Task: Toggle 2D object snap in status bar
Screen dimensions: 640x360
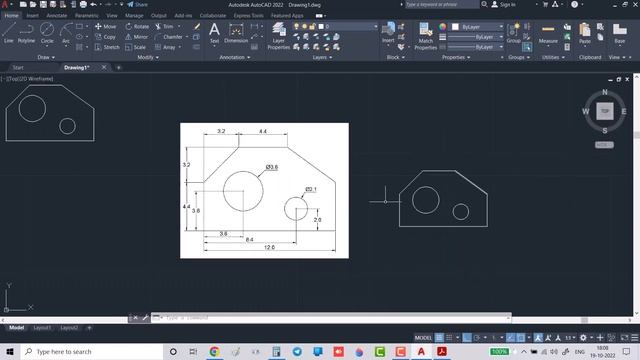Action: click(x=520, y=338)
